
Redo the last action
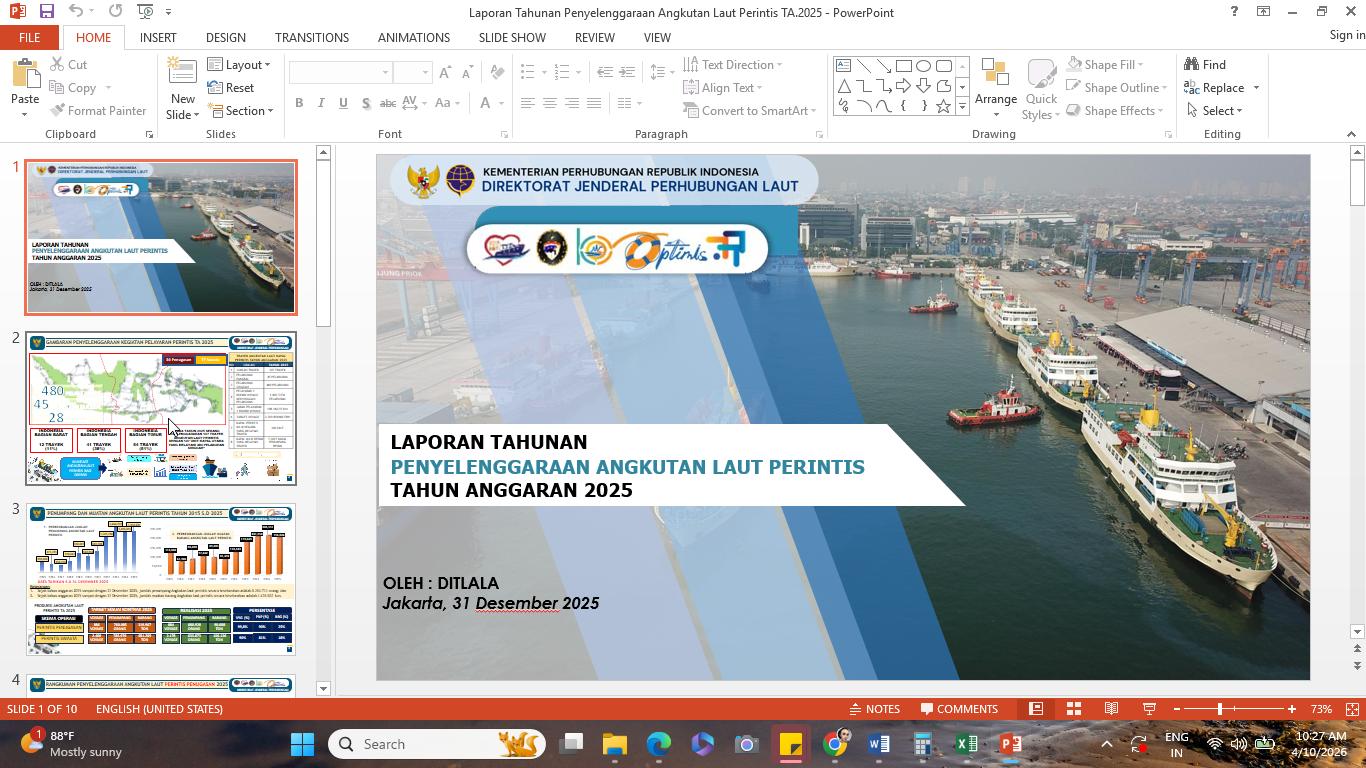pyautogui.click(x=115, y=11)
